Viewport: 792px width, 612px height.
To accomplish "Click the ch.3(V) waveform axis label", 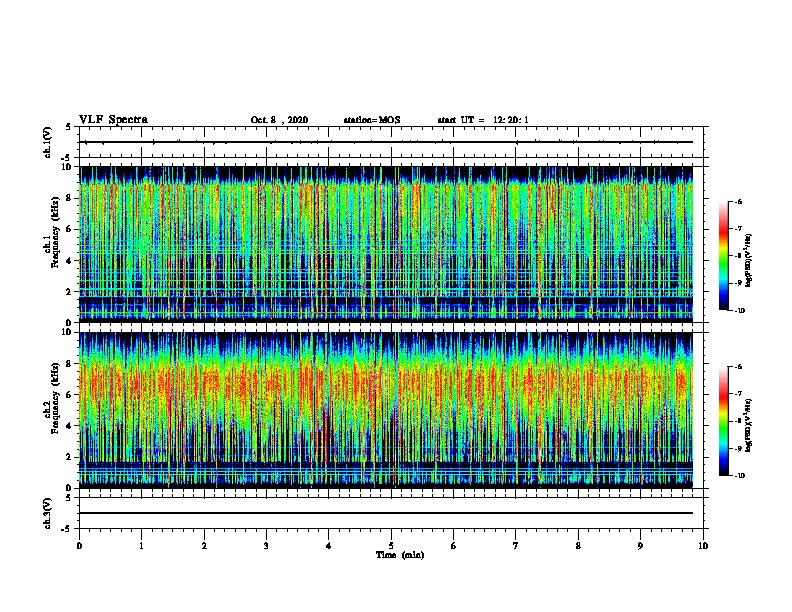I will pyautogui.click(x=48, y=513).
